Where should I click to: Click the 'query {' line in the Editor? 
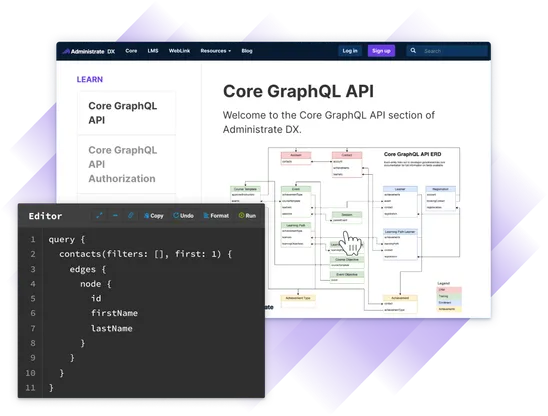(67, 240)
